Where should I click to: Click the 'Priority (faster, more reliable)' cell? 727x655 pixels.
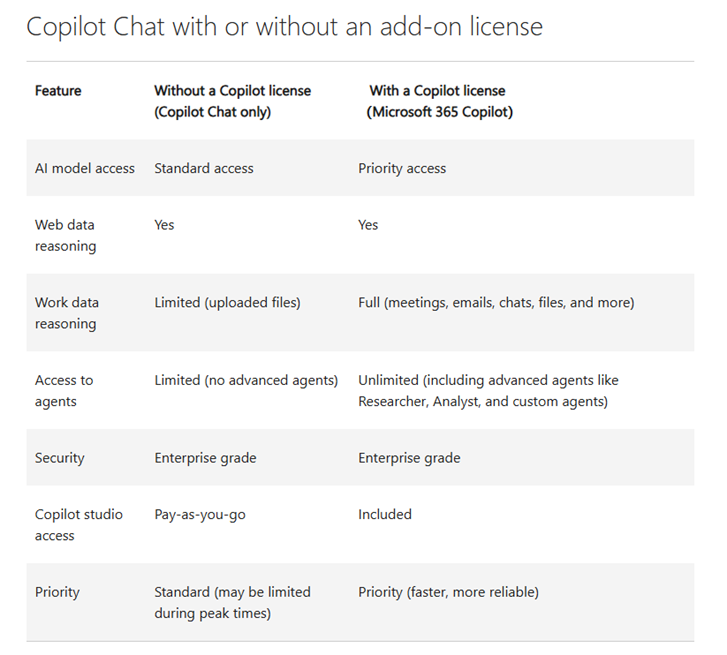pyautogui.click(x=448, y=592)
